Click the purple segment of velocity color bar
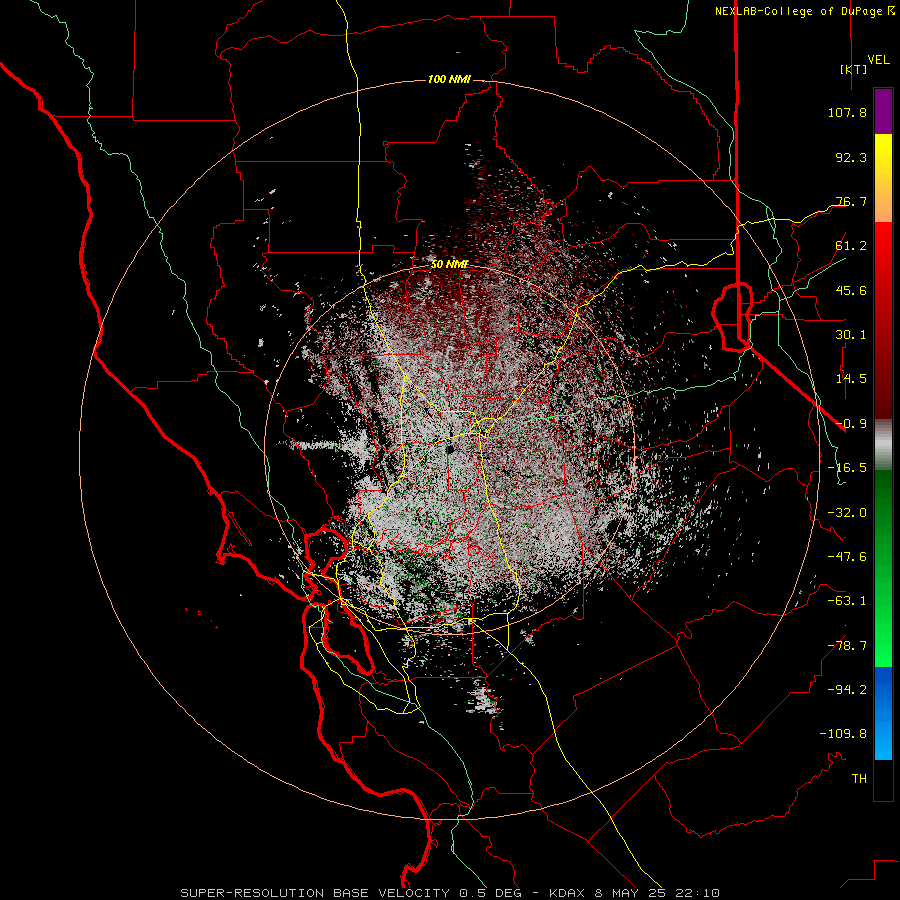The height and width of the screenshot is (900, 900). point(883,111)
